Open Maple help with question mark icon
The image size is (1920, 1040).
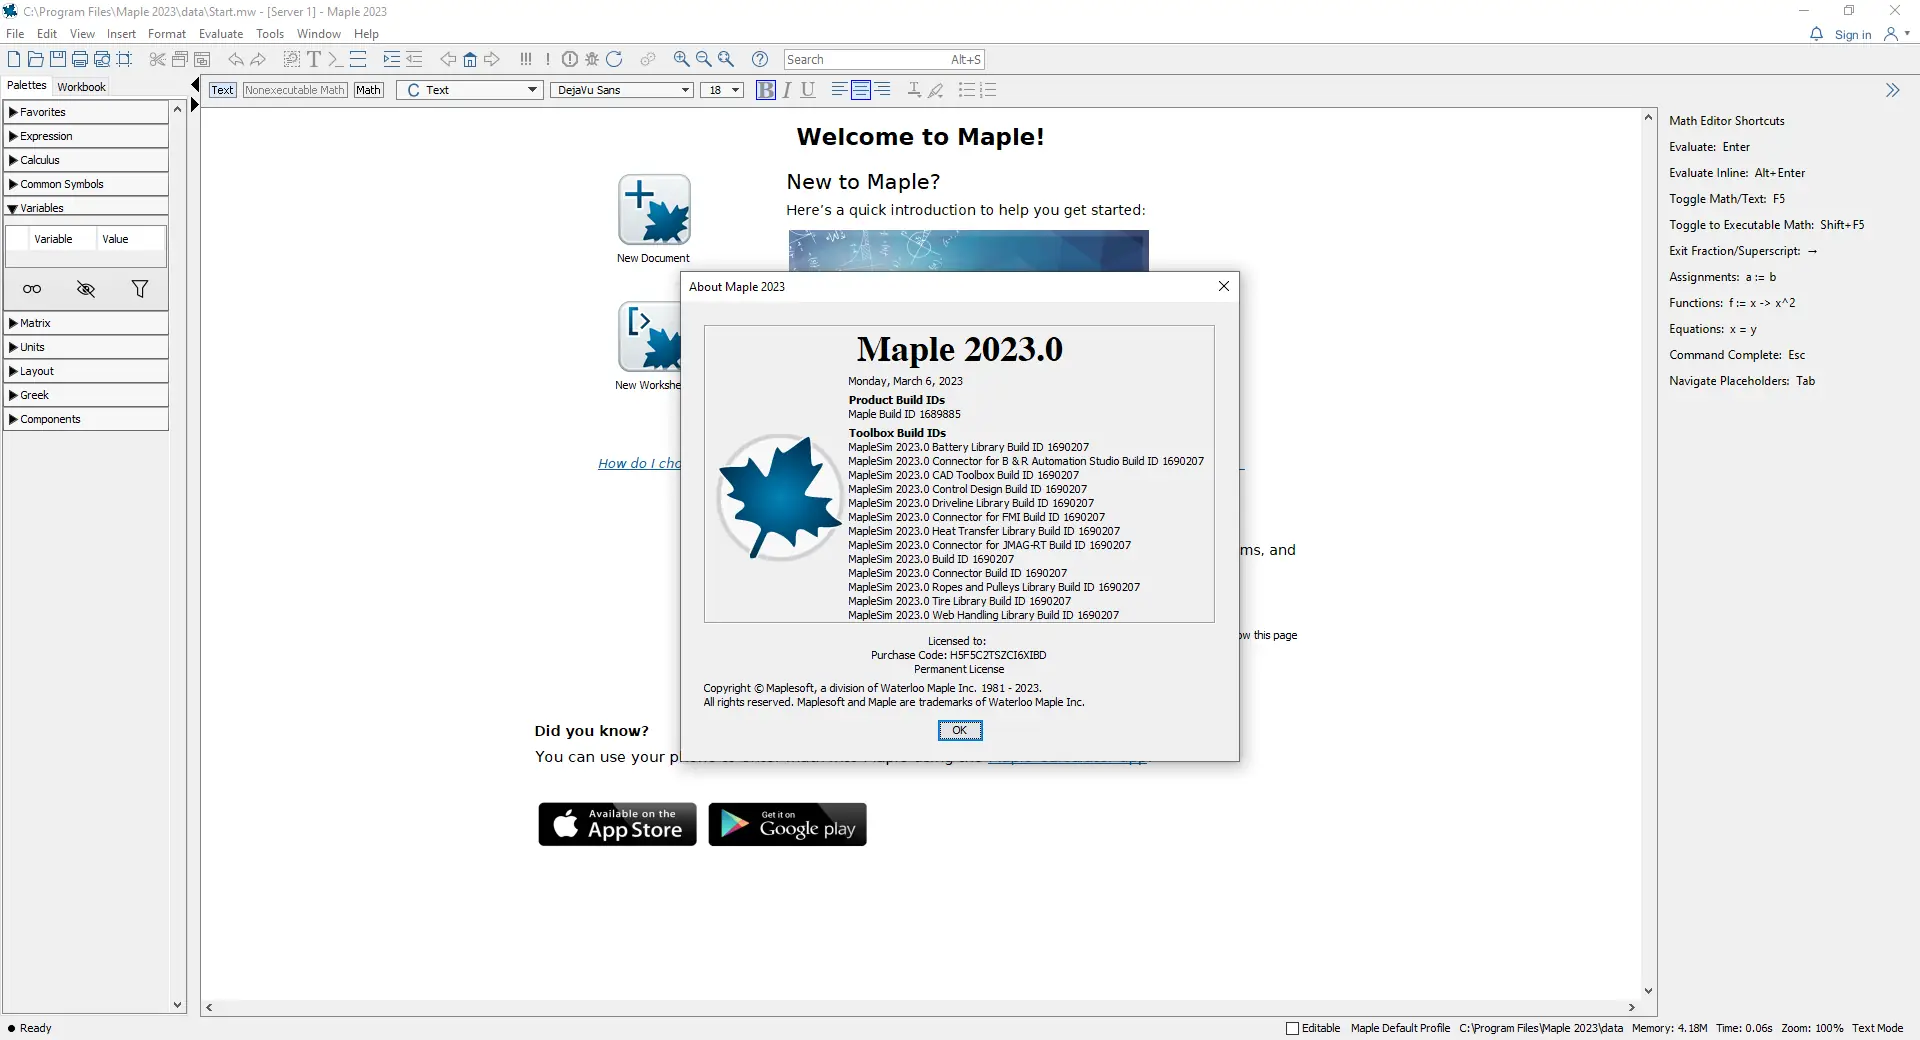pyautogui.click(x=760, y=60)
